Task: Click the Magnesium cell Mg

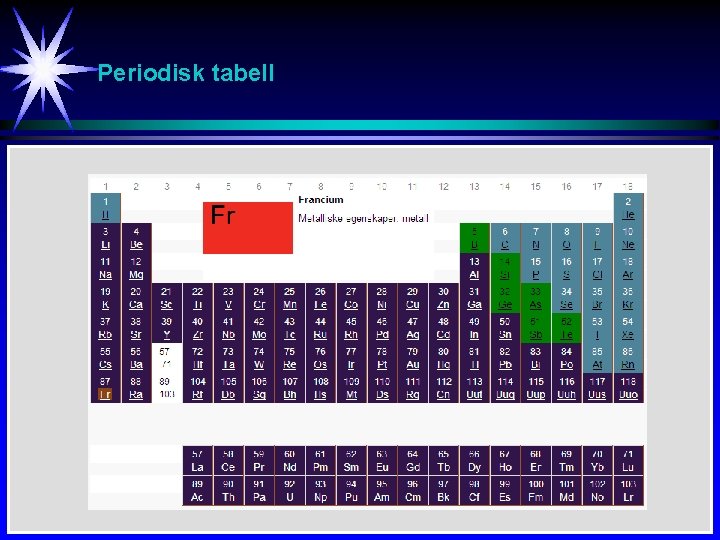Action: [136, 268]
